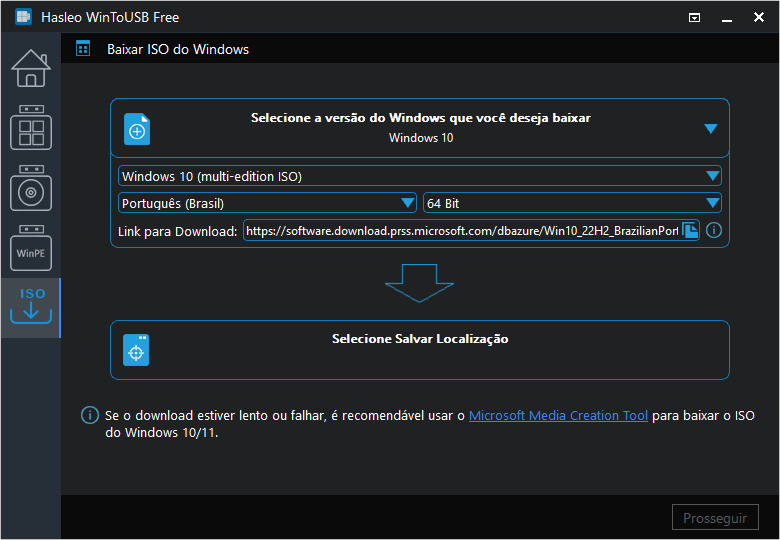Open Windows To Go USB sidebar icon

tap(31, 127)
